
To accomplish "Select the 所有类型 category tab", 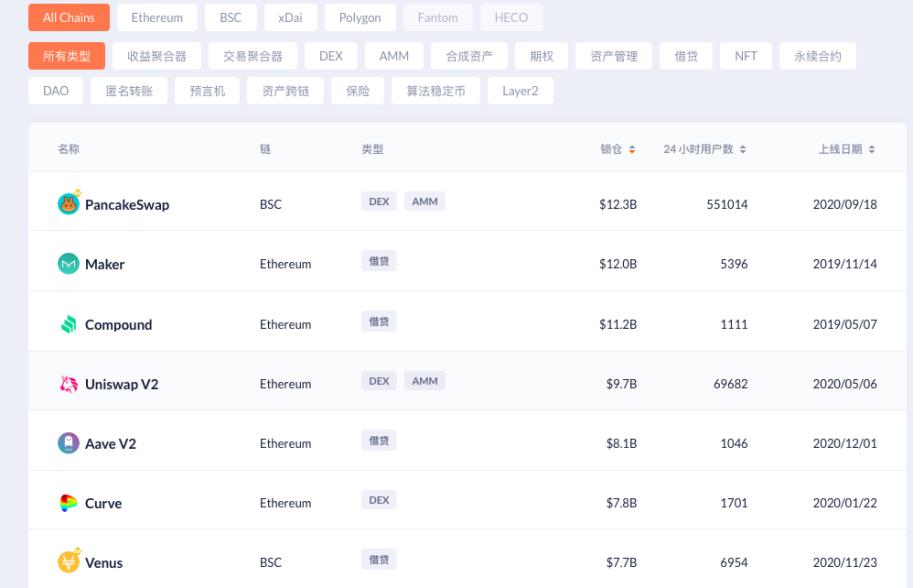I will 67,56.
